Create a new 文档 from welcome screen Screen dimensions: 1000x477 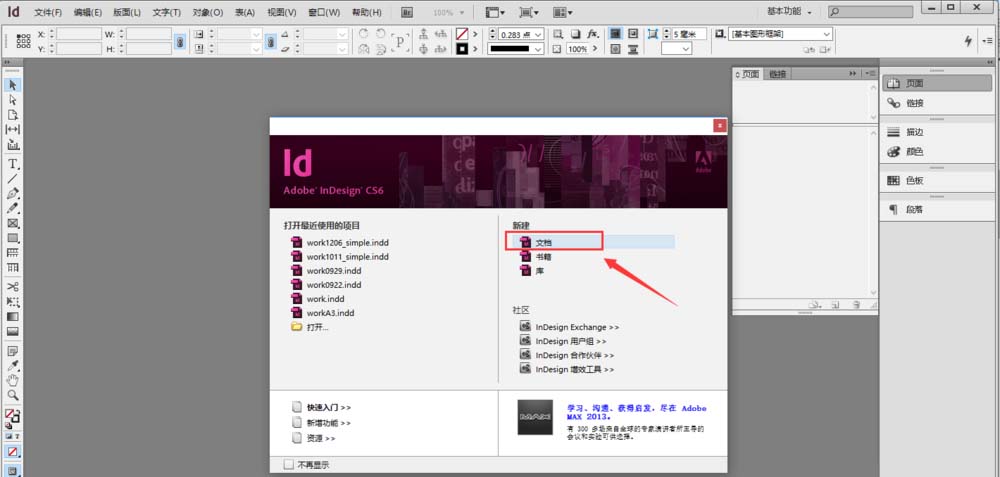543,242
